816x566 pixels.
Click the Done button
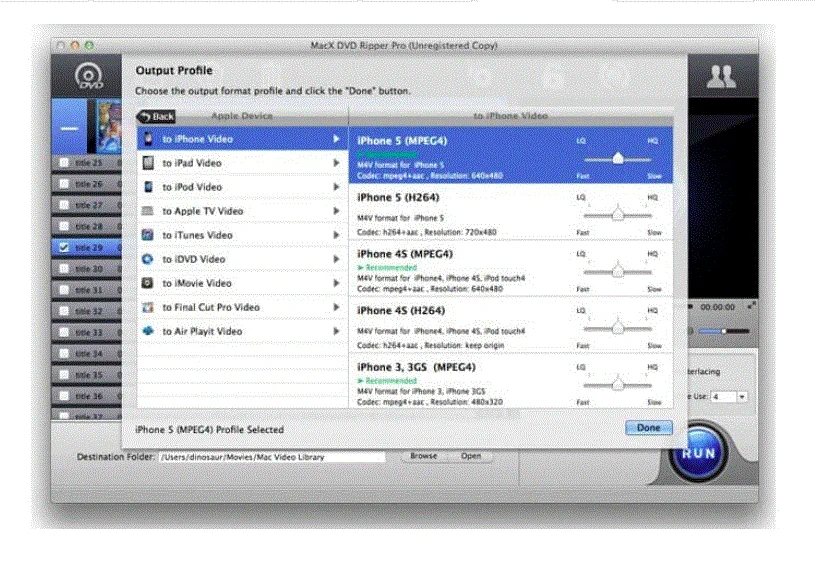(648, 428)
